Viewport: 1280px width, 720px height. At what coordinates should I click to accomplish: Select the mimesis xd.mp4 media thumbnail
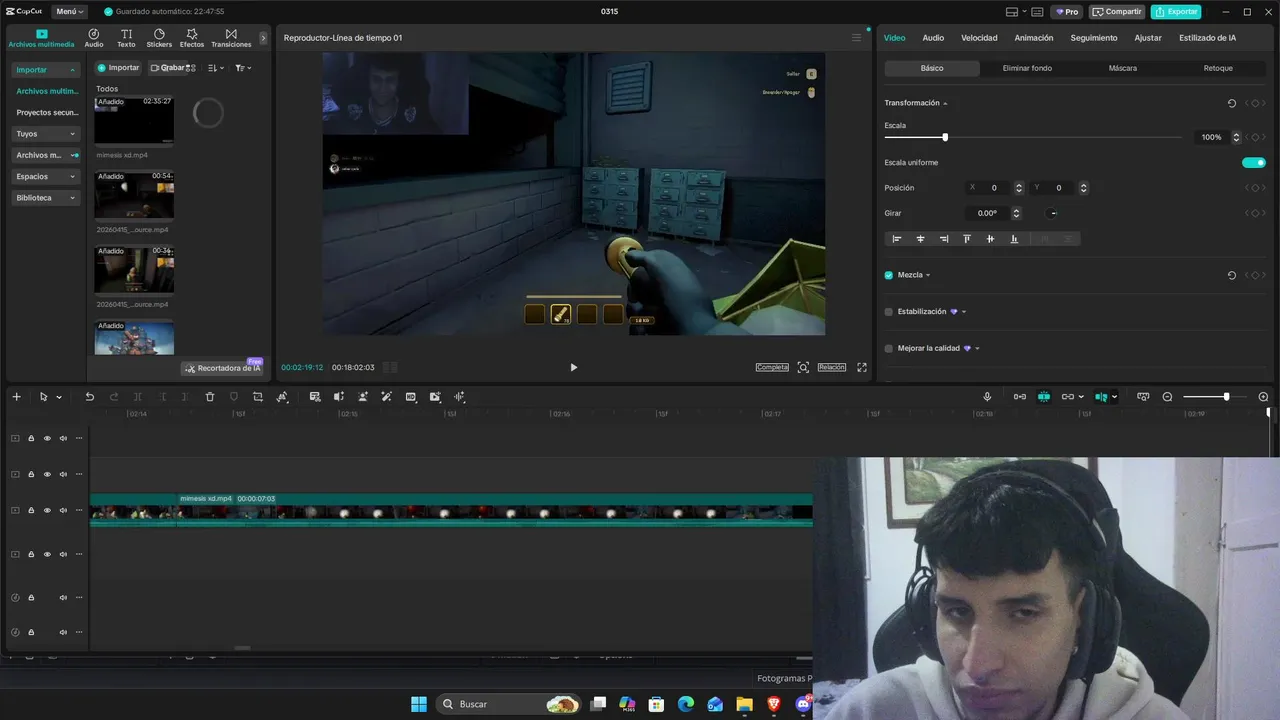pos(134,120)
